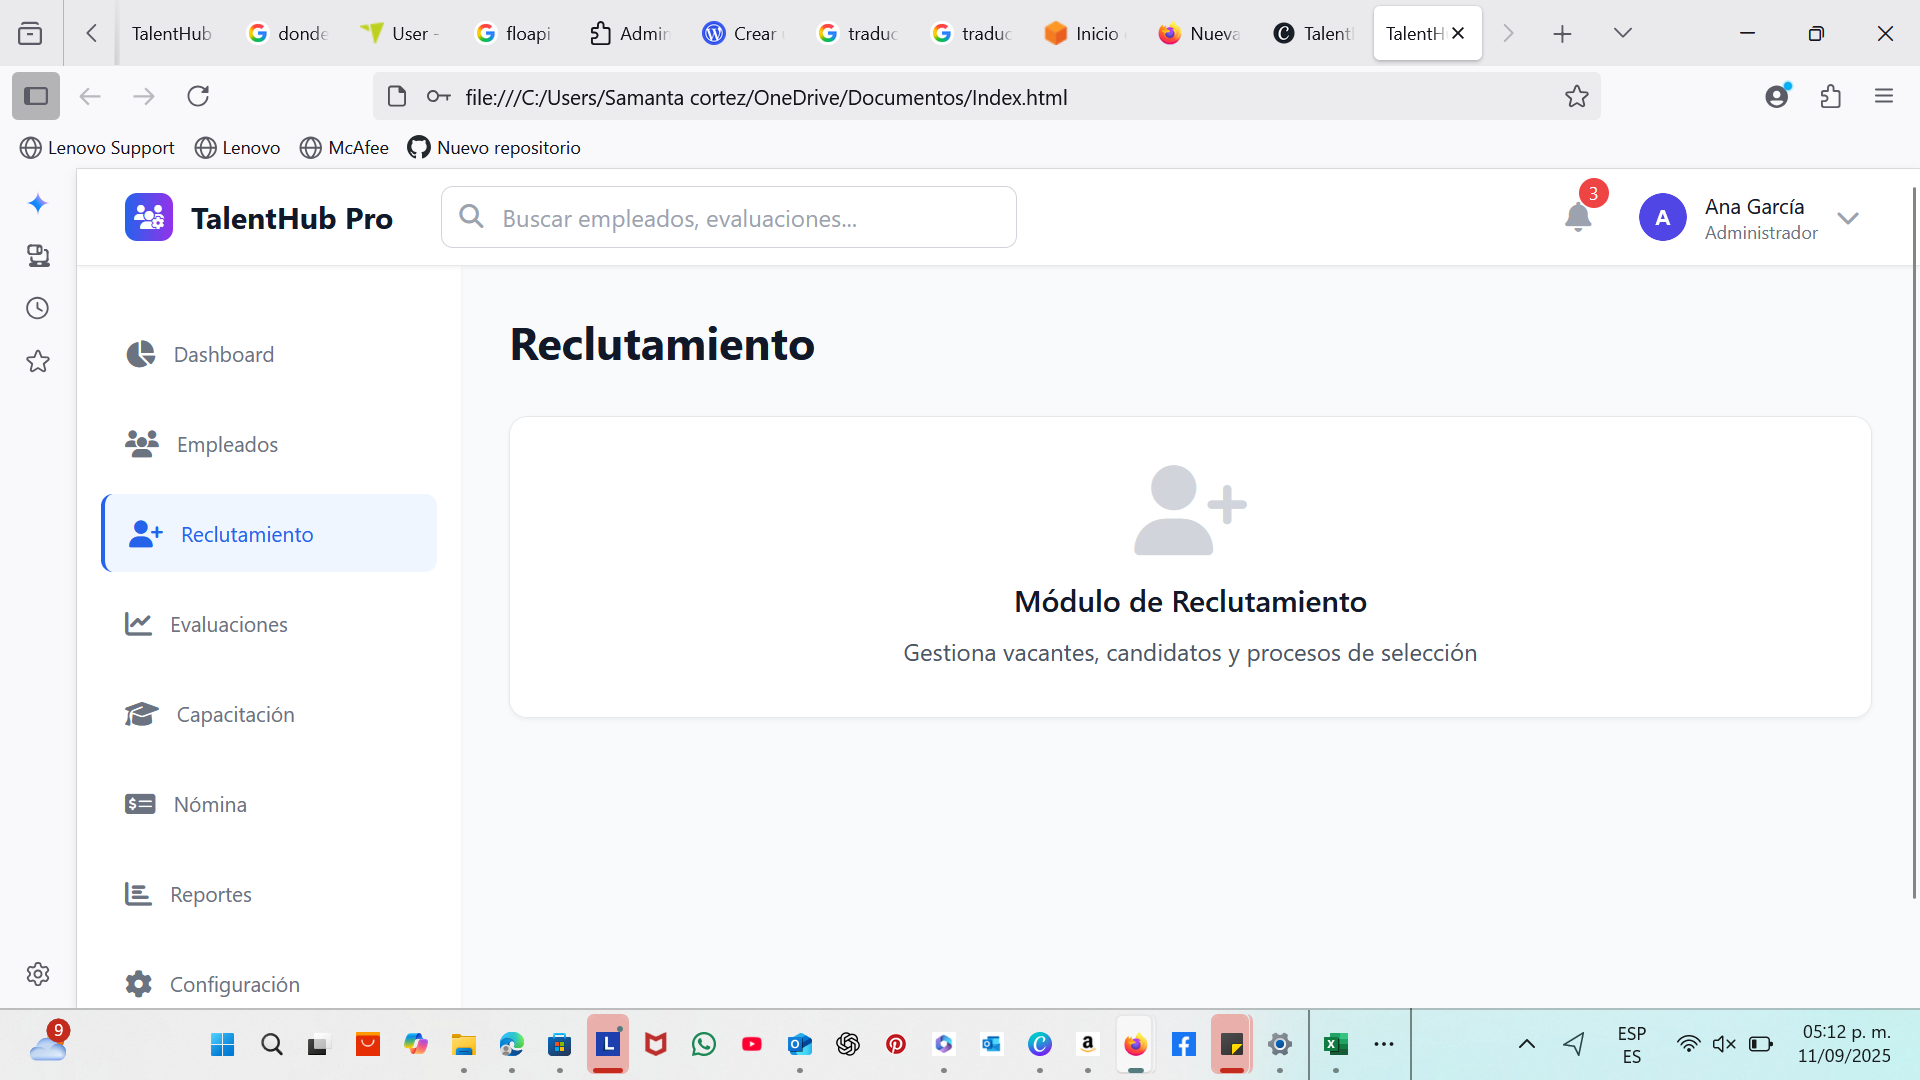Open the Nuevo repositorio bookmark

(x=494, y=148)
